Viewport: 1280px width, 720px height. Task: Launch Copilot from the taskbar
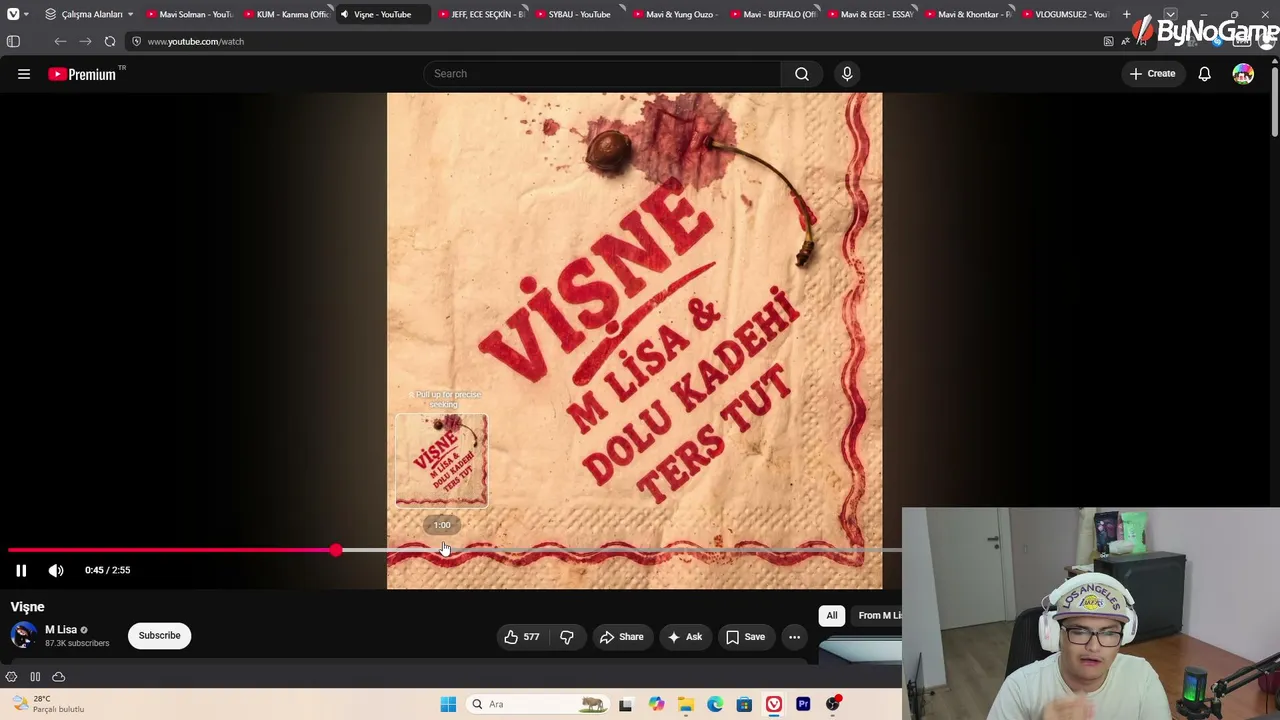(x=656, y=704)
